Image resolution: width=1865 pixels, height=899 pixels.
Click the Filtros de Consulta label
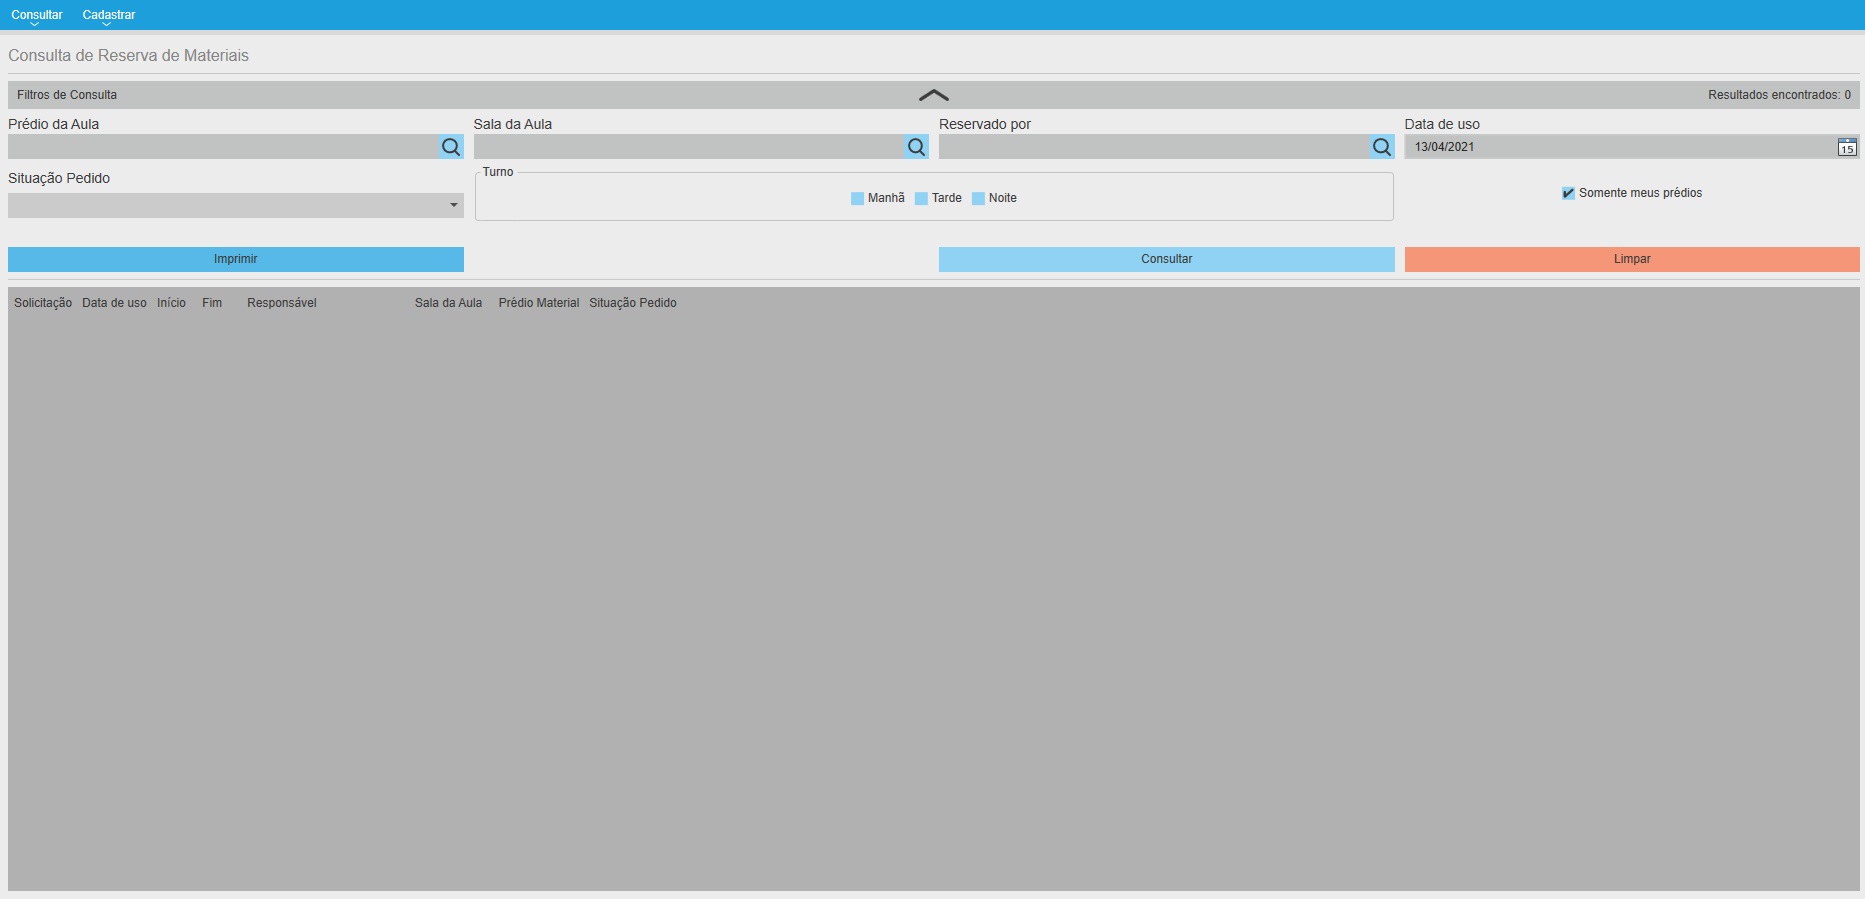67,95
